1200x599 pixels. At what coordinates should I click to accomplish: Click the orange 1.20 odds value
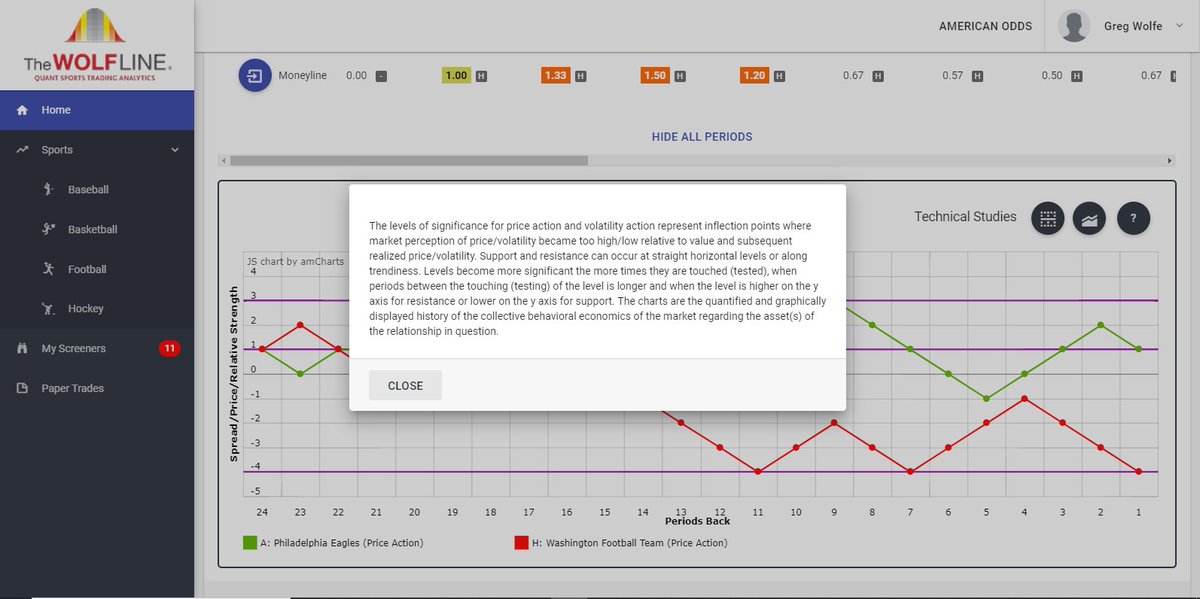pos(754,75)
